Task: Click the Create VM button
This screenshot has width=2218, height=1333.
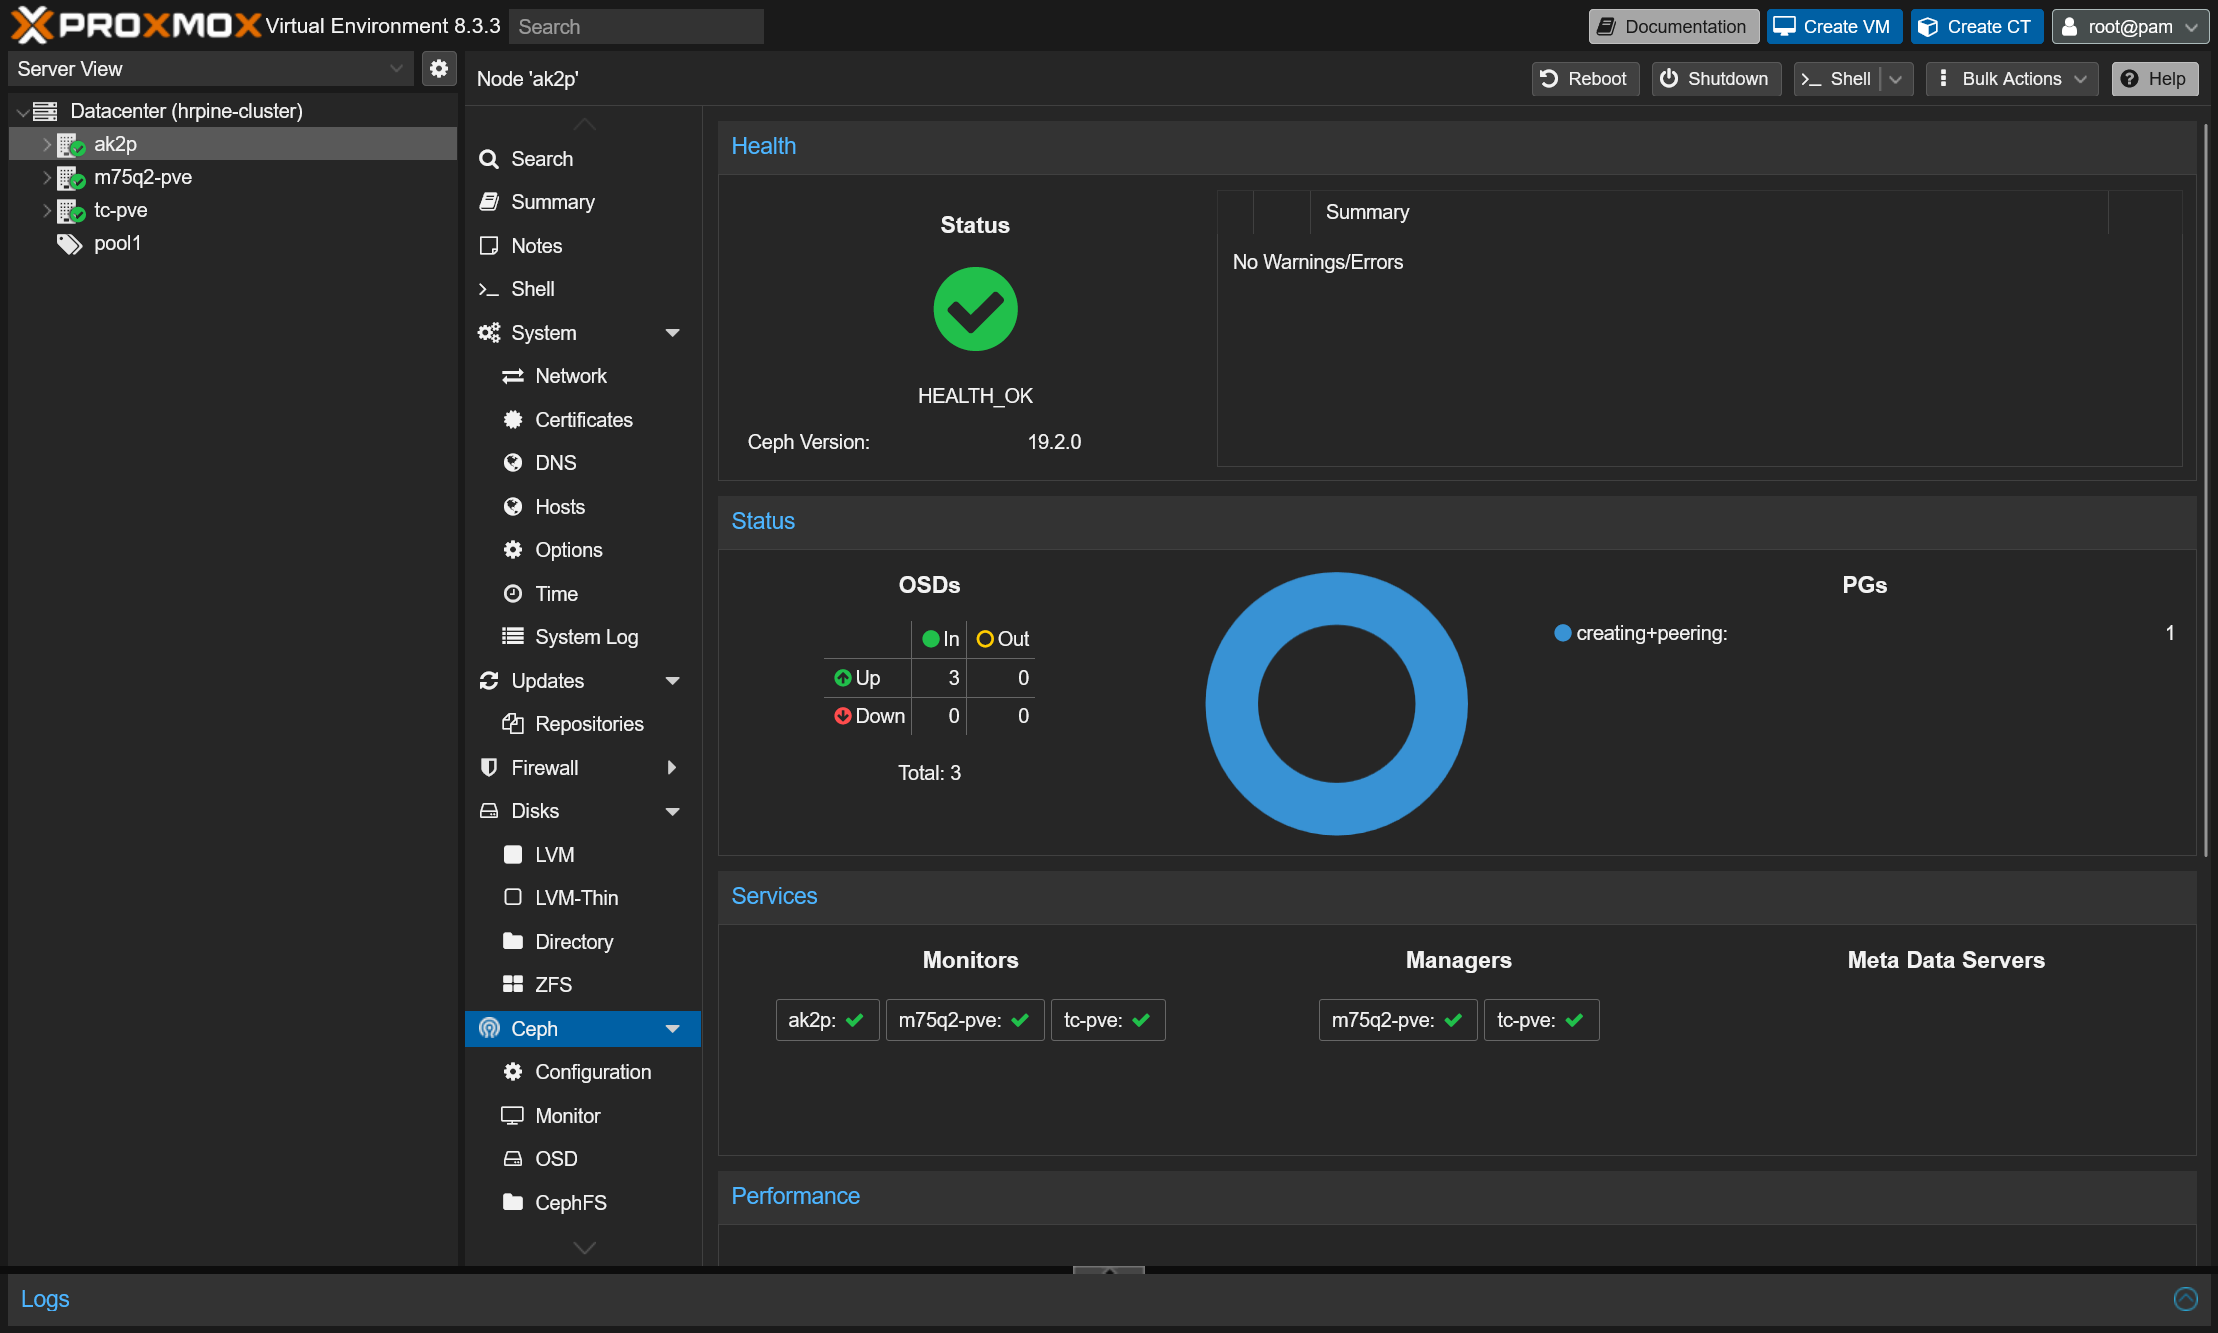Action: click(1835, 26)
